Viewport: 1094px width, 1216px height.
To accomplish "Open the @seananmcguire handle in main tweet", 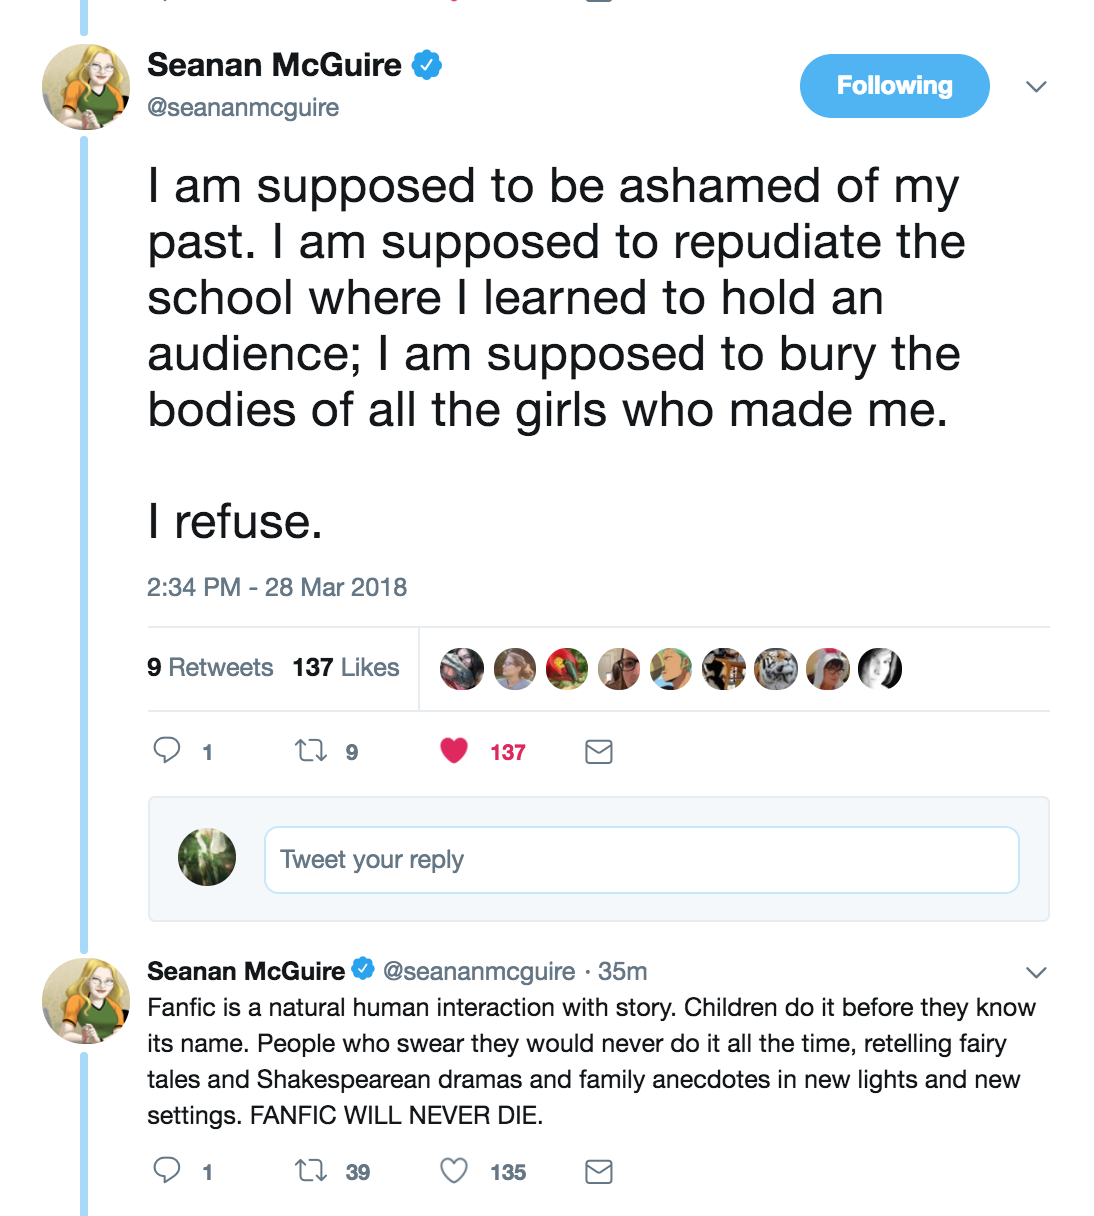I will [x=243, y=108].
